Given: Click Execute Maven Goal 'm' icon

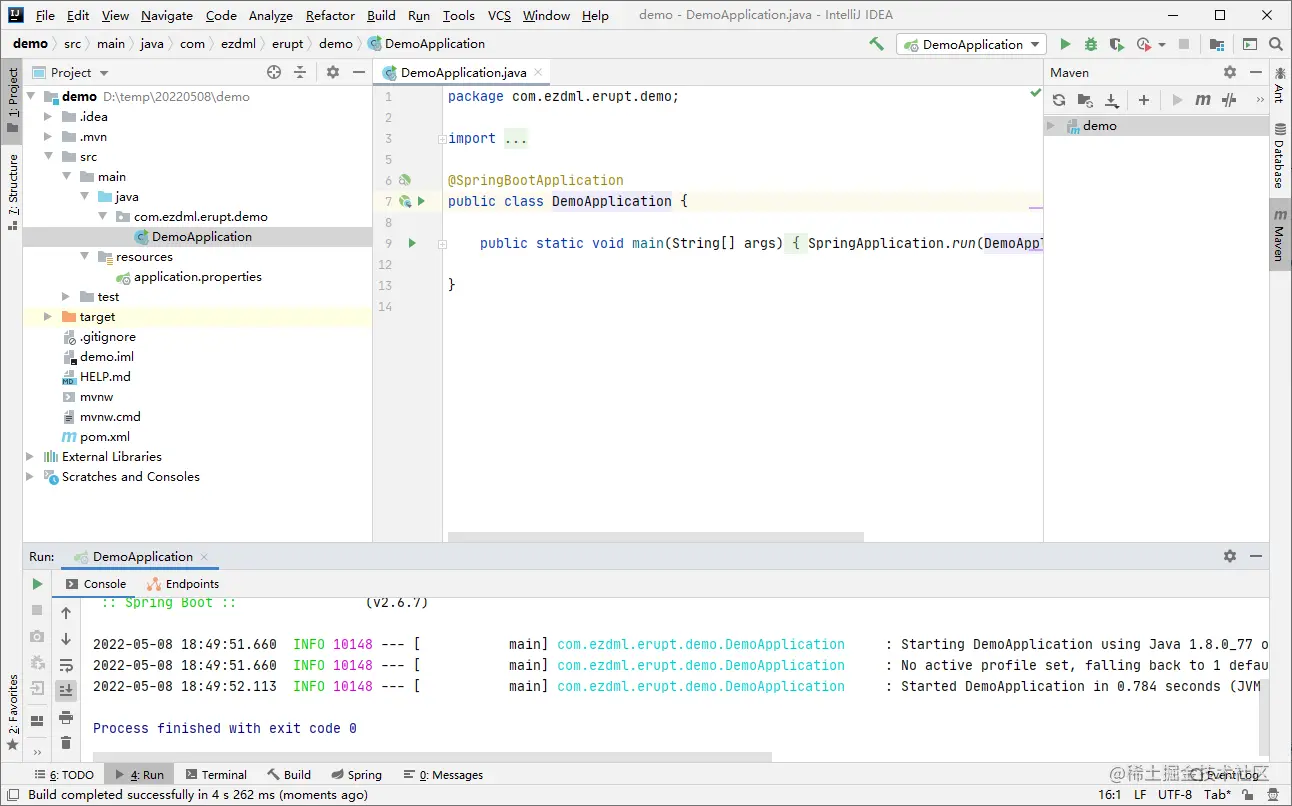Looking at the screenshot, I should click(1203, 100).
